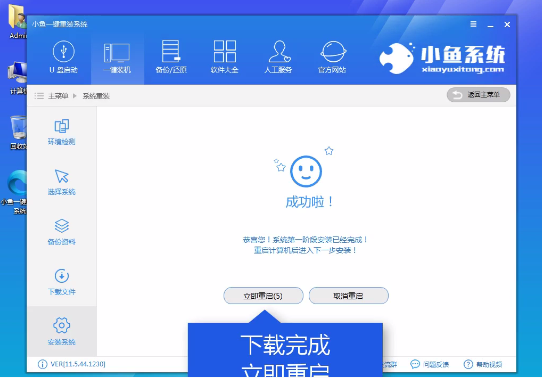Click the 返回主菜单 return button
The width and height of the screenshot is (542, 378).
(478, 95)
